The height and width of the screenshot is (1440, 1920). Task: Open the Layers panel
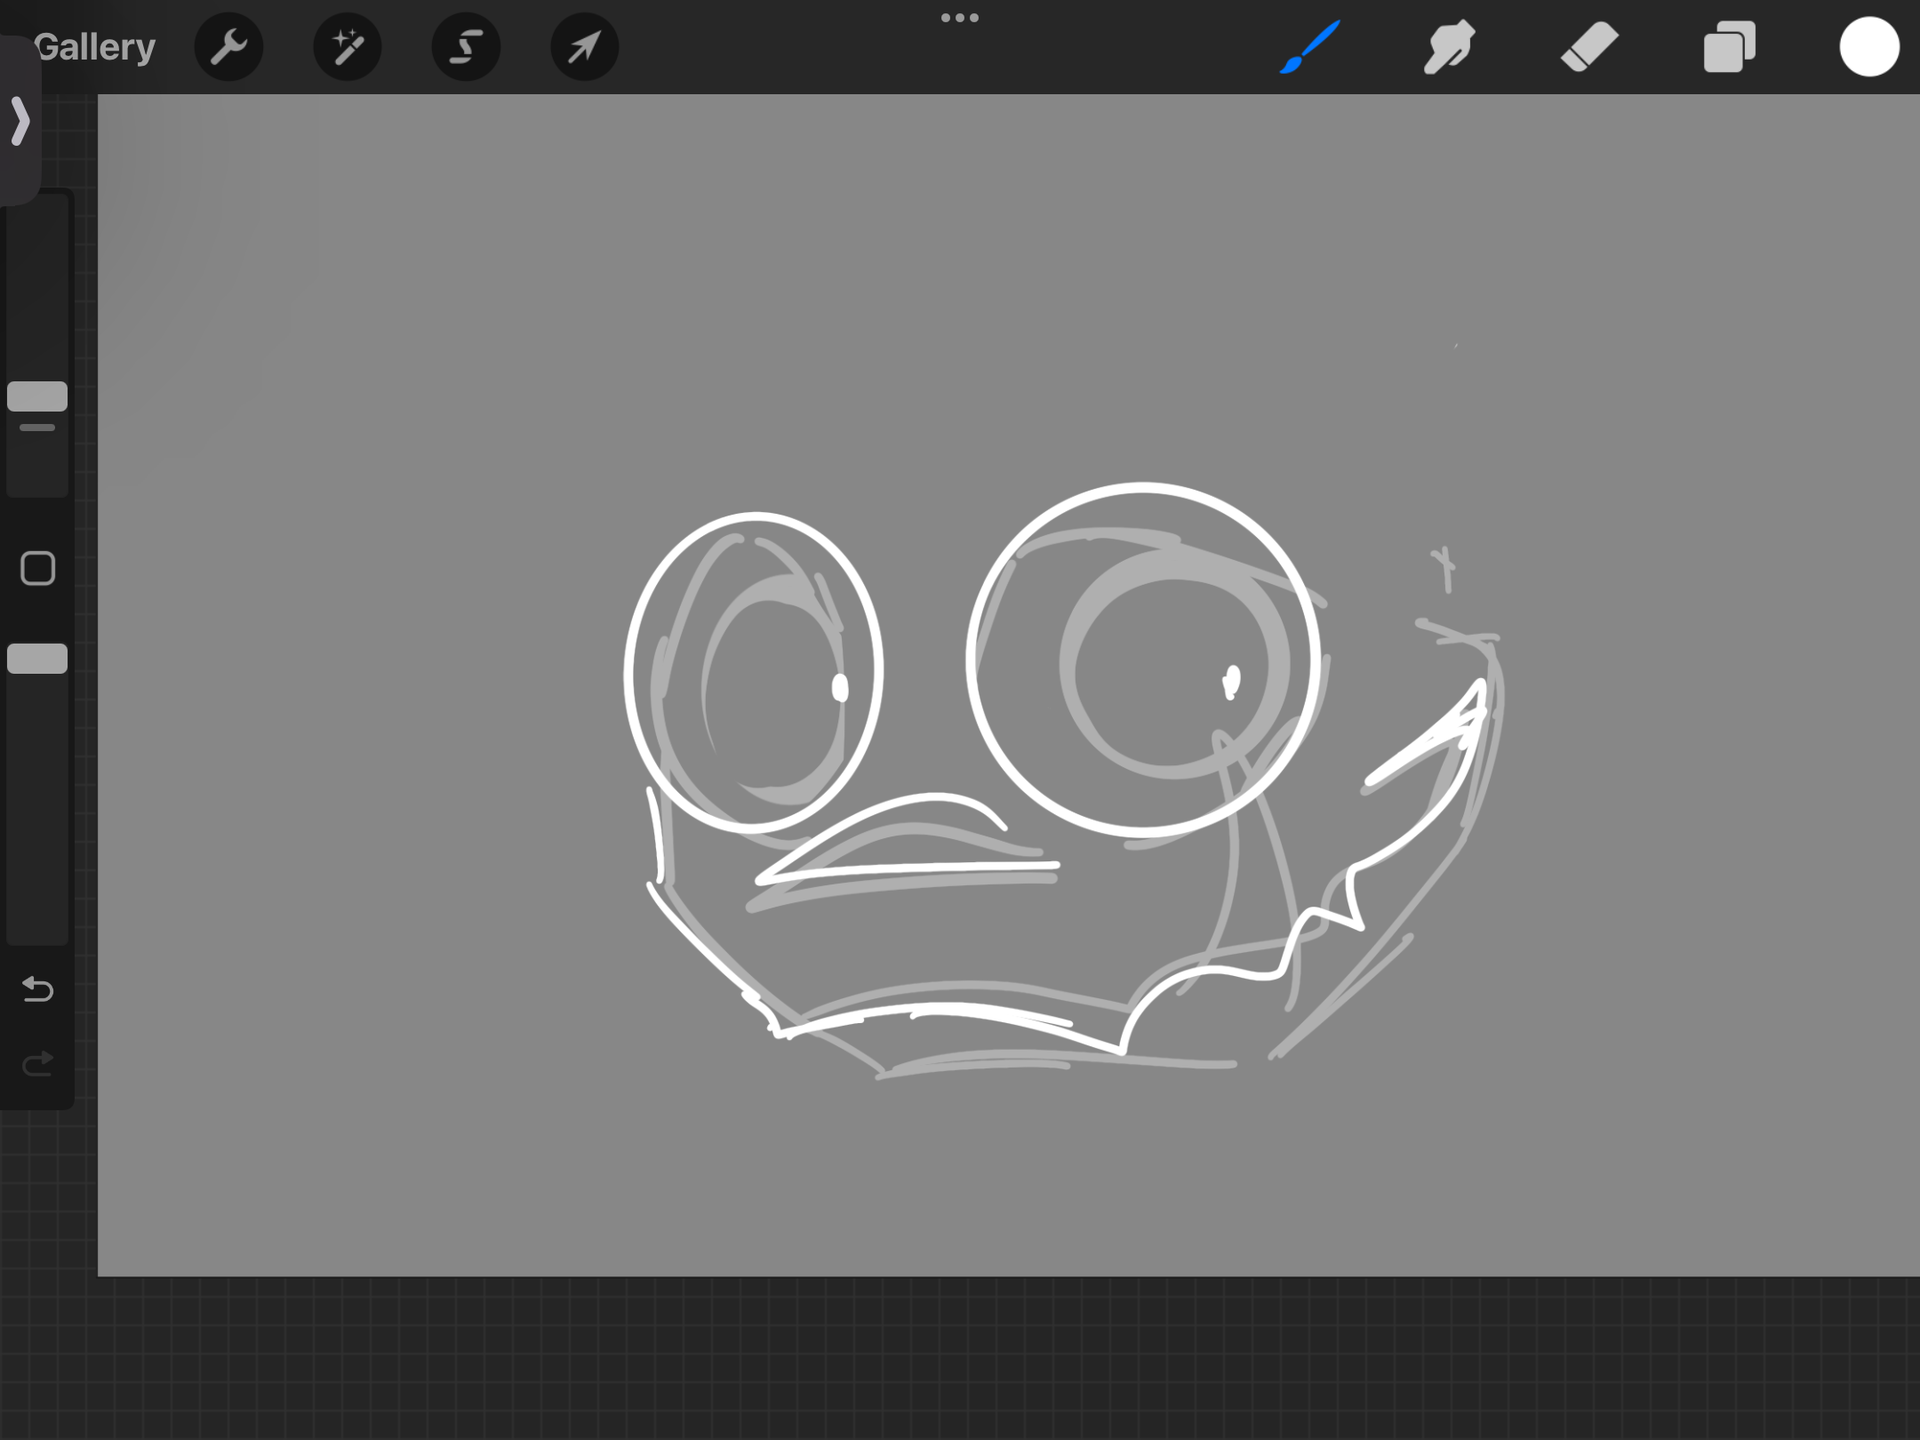point(1729,47)
